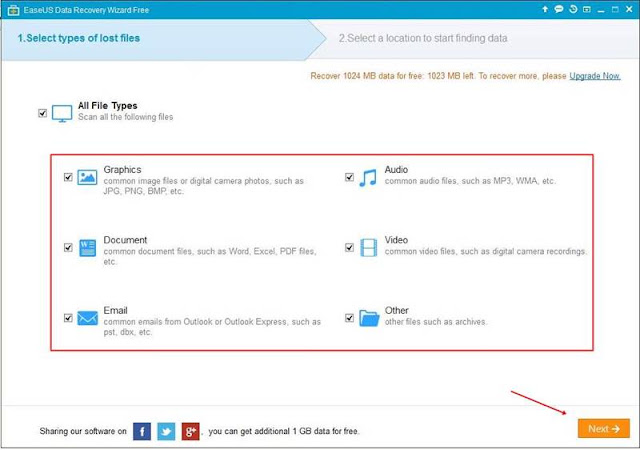The height and width of the screenshot is (450, 640).
Task: Click the Email label text
Action: coord(116,310)
